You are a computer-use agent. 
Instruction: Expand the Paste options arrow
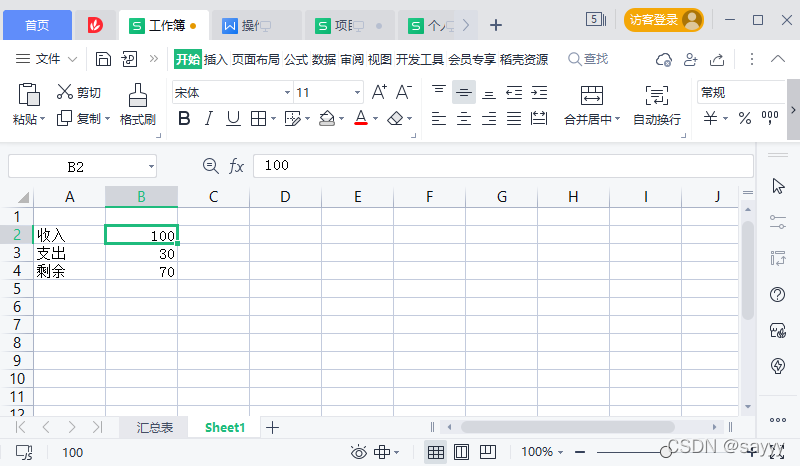42,119
